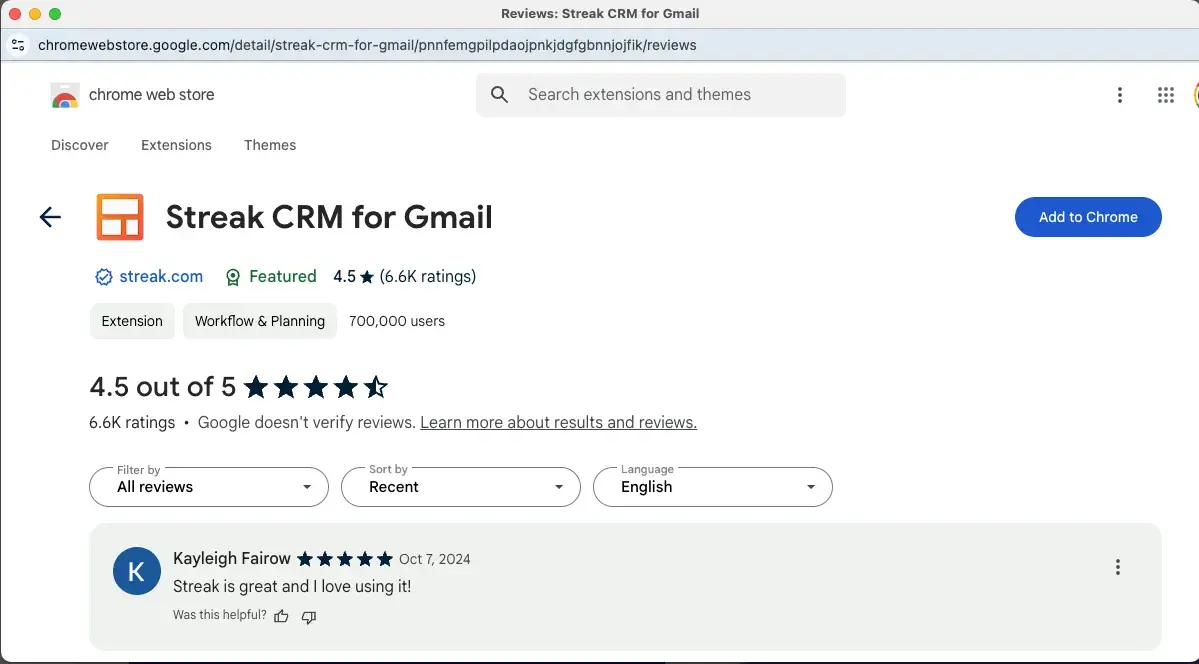Click the Kayleigh Fairow reviewer name
Screen dimensions: 1199x664
click(232, 558)
